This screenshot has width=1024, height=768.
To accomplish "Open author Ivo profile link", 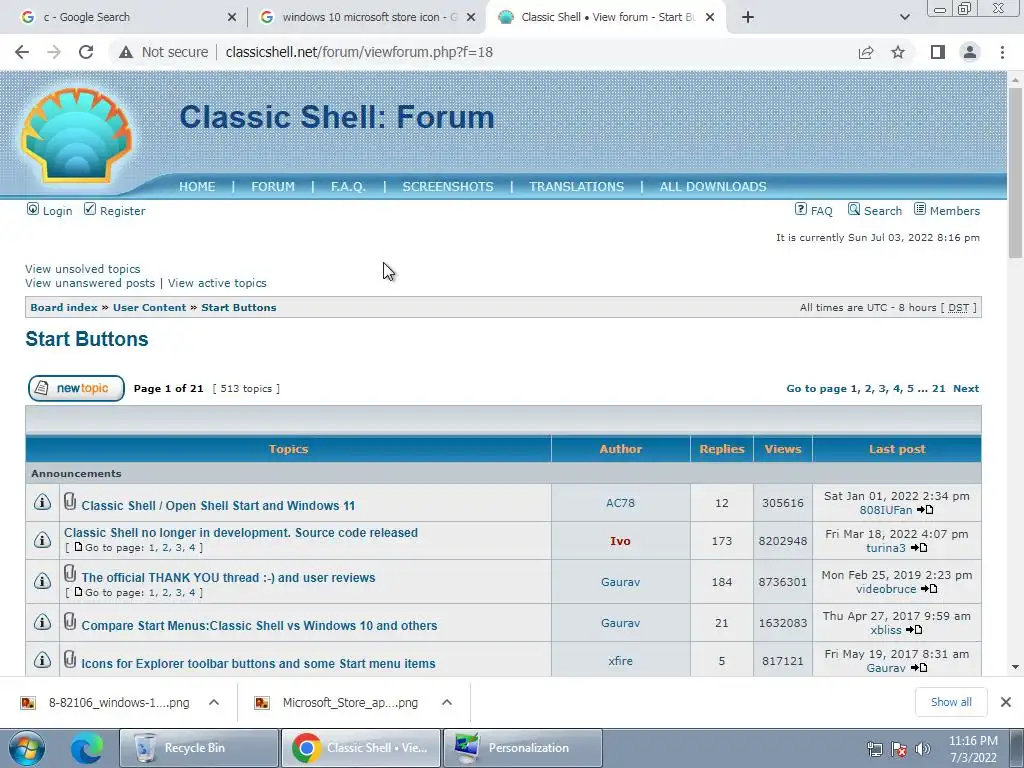I will [x=620, y=541].
